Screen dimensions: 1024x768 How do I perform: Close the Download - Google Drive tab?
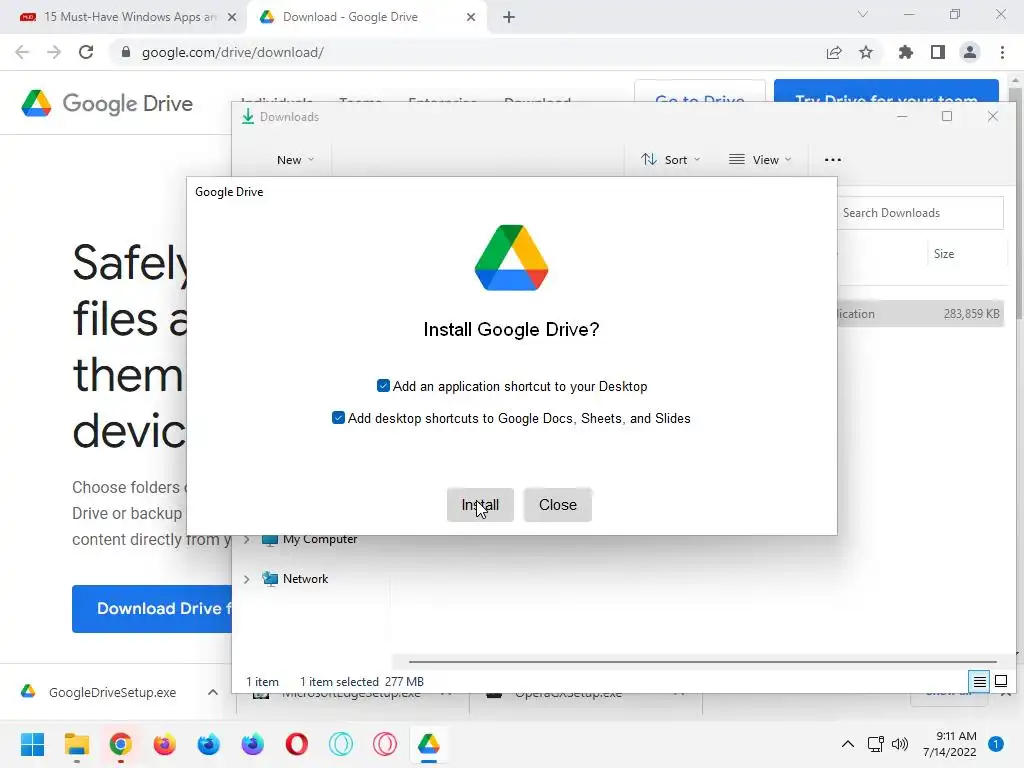(x=471, y=17)
